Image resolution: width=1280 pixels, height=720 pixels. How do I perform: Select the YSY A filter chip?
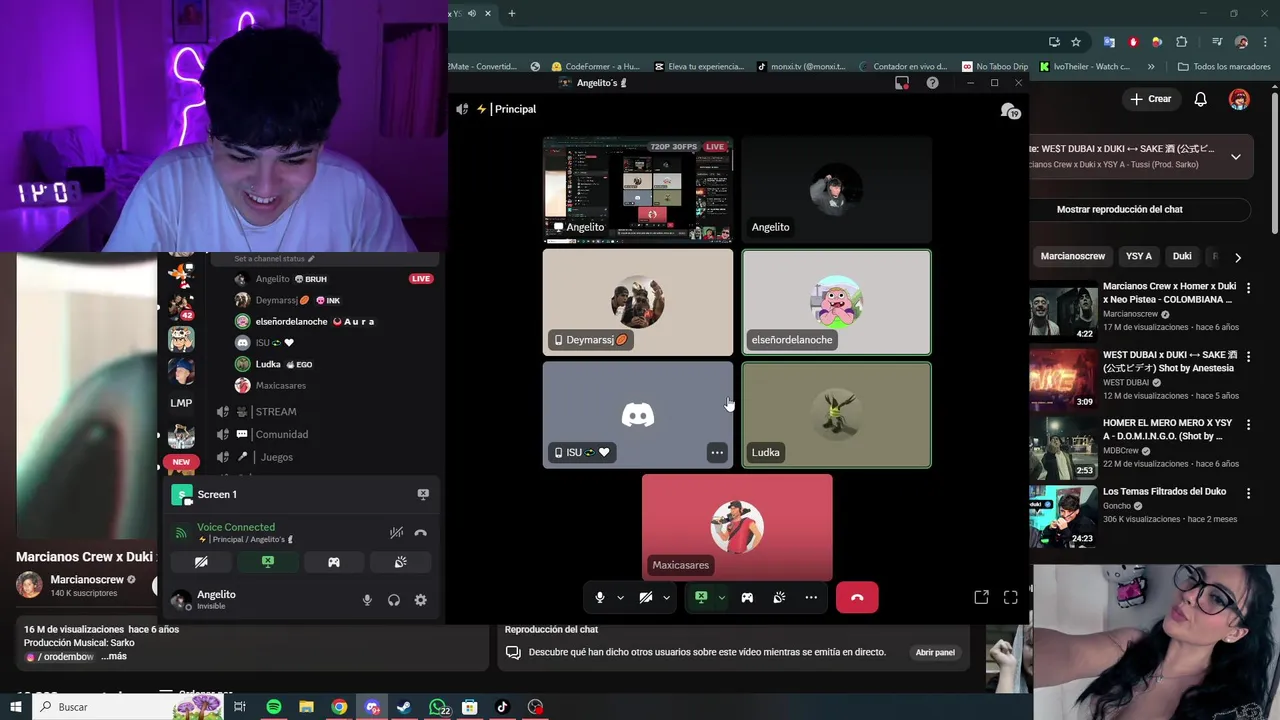click(1138, 256)
